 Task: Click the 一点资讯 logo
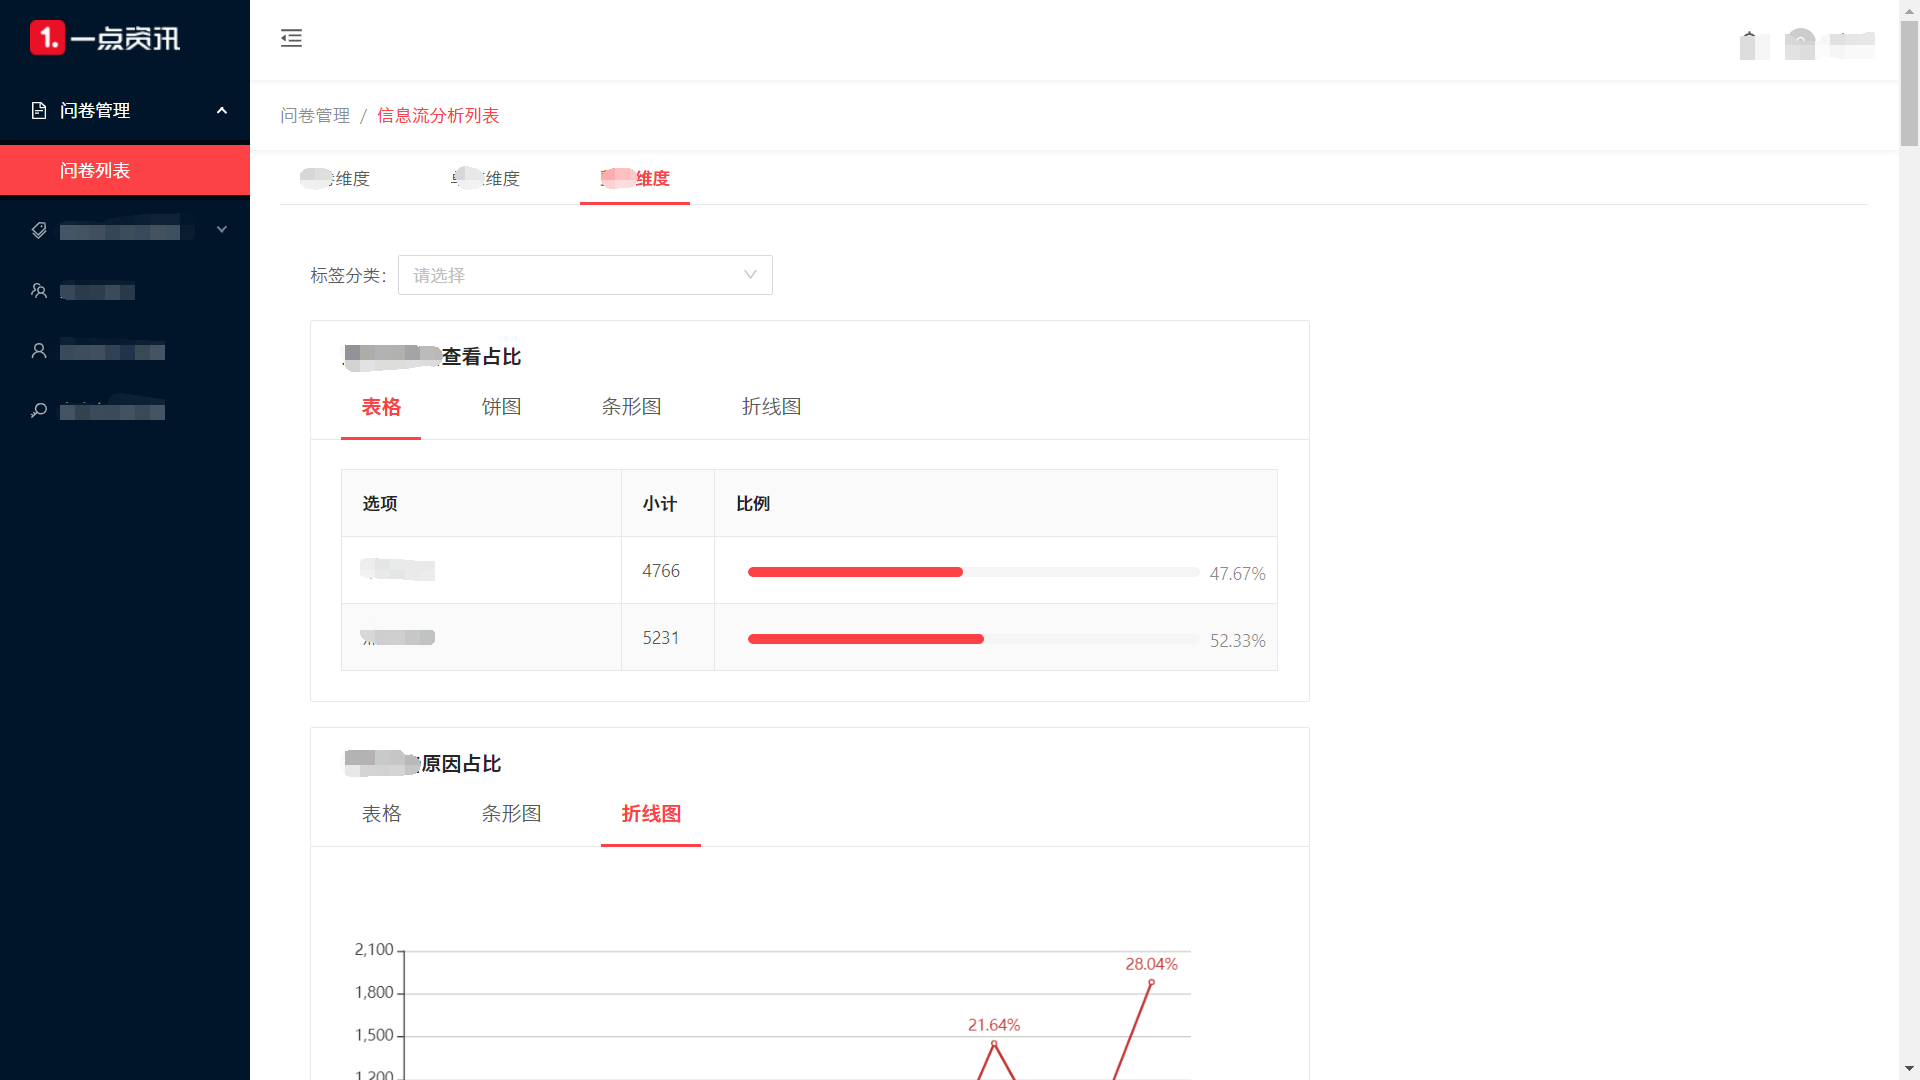pos(105,38)
